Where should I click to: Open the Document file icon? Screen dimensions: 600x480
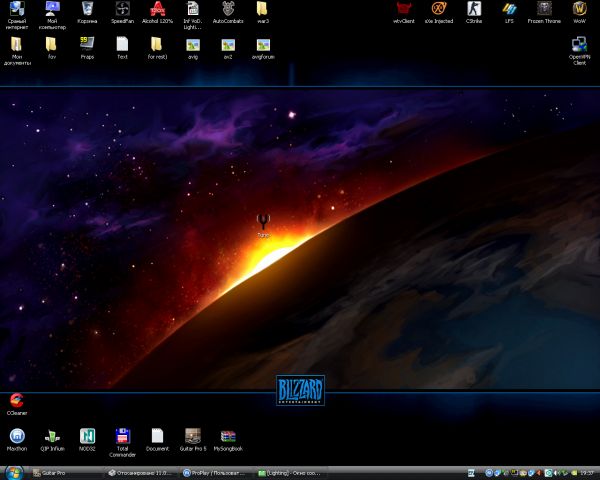point(157,440)
